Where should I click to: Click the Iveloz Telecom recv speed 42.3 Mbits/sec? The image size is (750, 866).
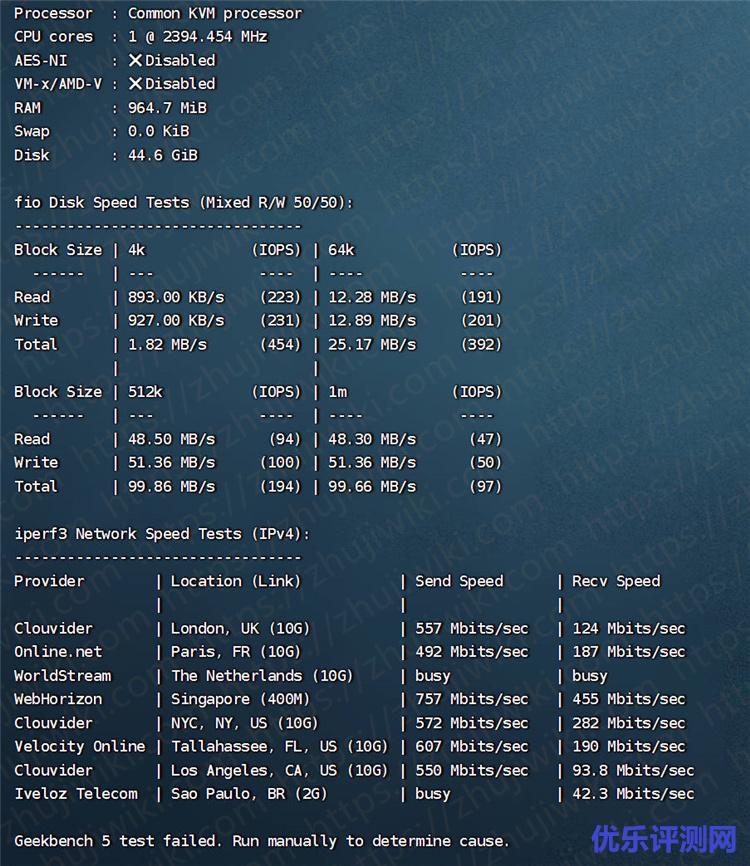pos(632,794)
